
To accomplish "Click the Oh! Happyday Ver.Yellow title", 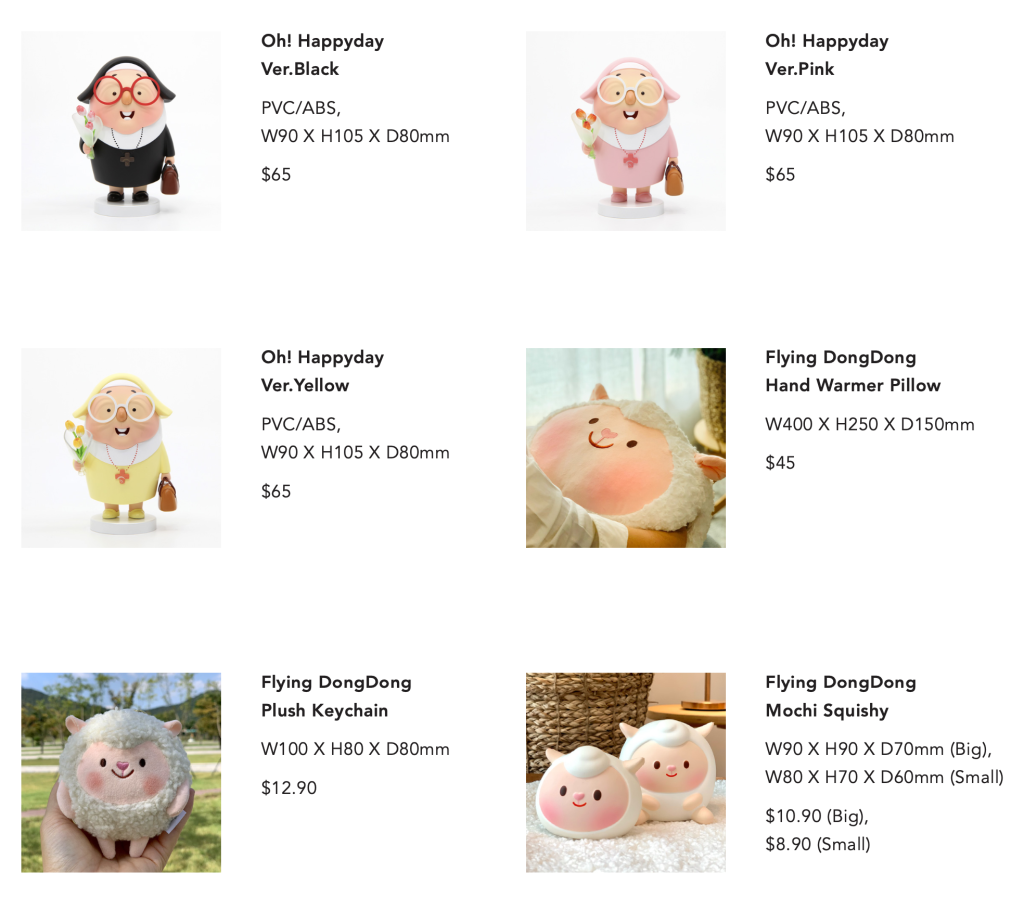I will [x=323, y=371].
